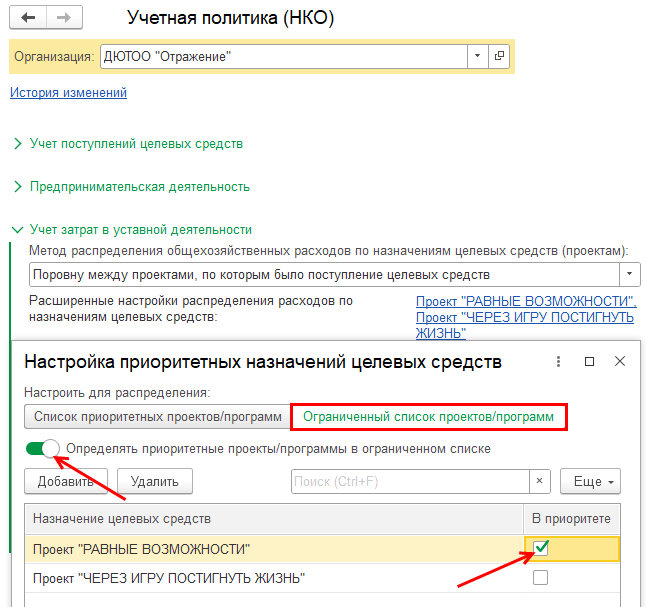The height and width of the screenshot is (607, 646).
Task: Go forward with the right arrow button
Action: (64, 17)
